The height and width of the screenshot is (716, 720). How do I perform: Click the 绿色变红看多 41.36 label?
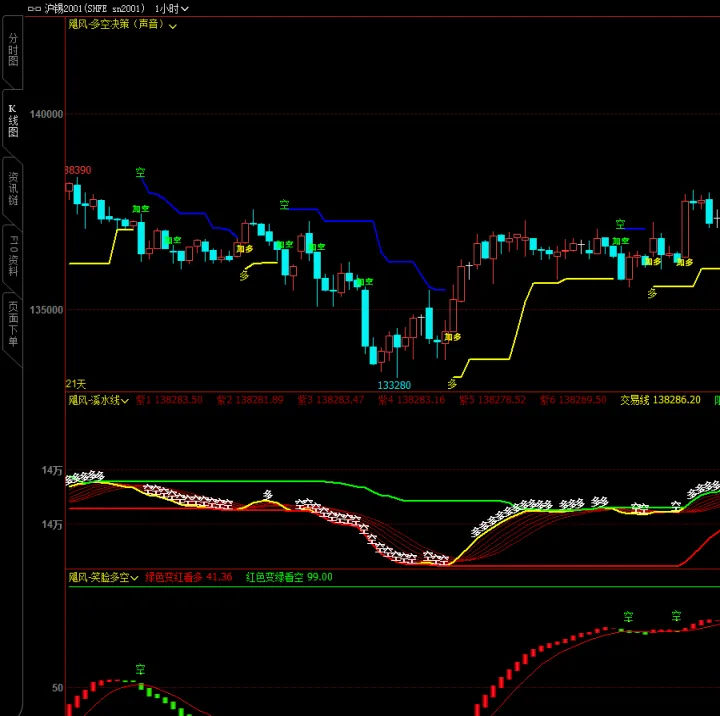pos(189,577)
